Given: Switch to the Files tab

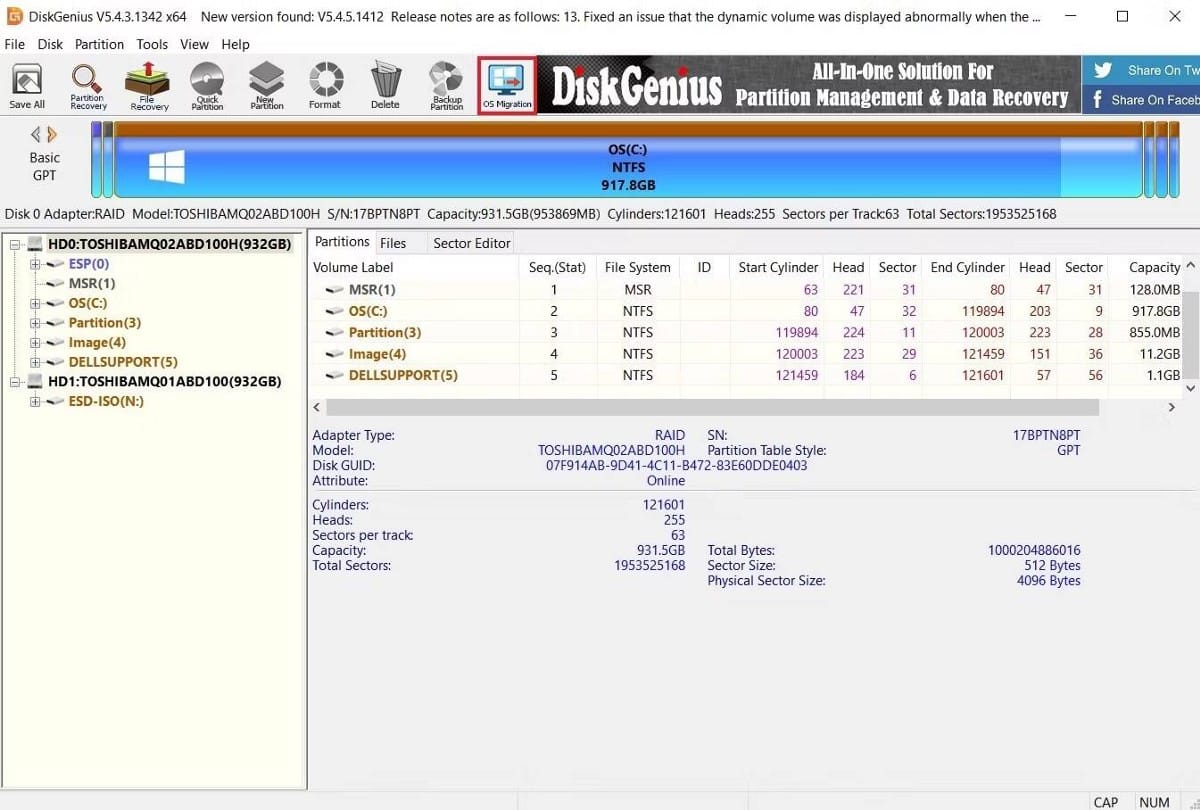Looking at the screenshot, I should [394, 242].
